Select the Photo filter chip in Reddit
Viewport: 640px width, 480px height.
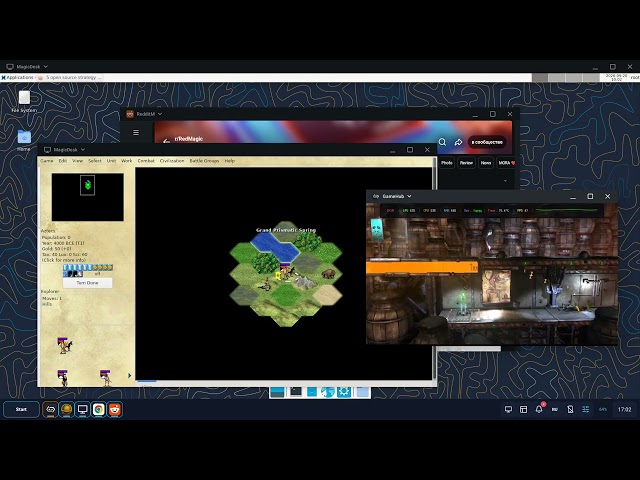(x=447, y=163)
